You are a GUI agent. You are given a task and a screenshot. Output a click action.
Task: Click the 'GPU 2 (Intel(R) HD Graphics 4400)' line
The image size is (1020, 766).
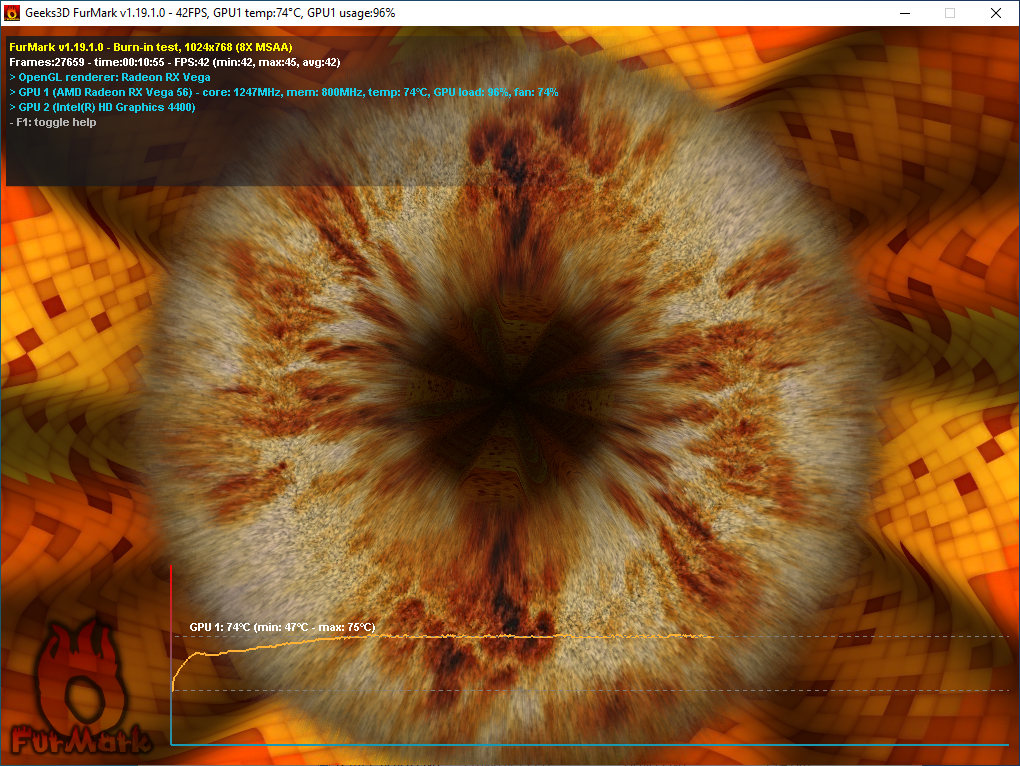pos(102,107)
